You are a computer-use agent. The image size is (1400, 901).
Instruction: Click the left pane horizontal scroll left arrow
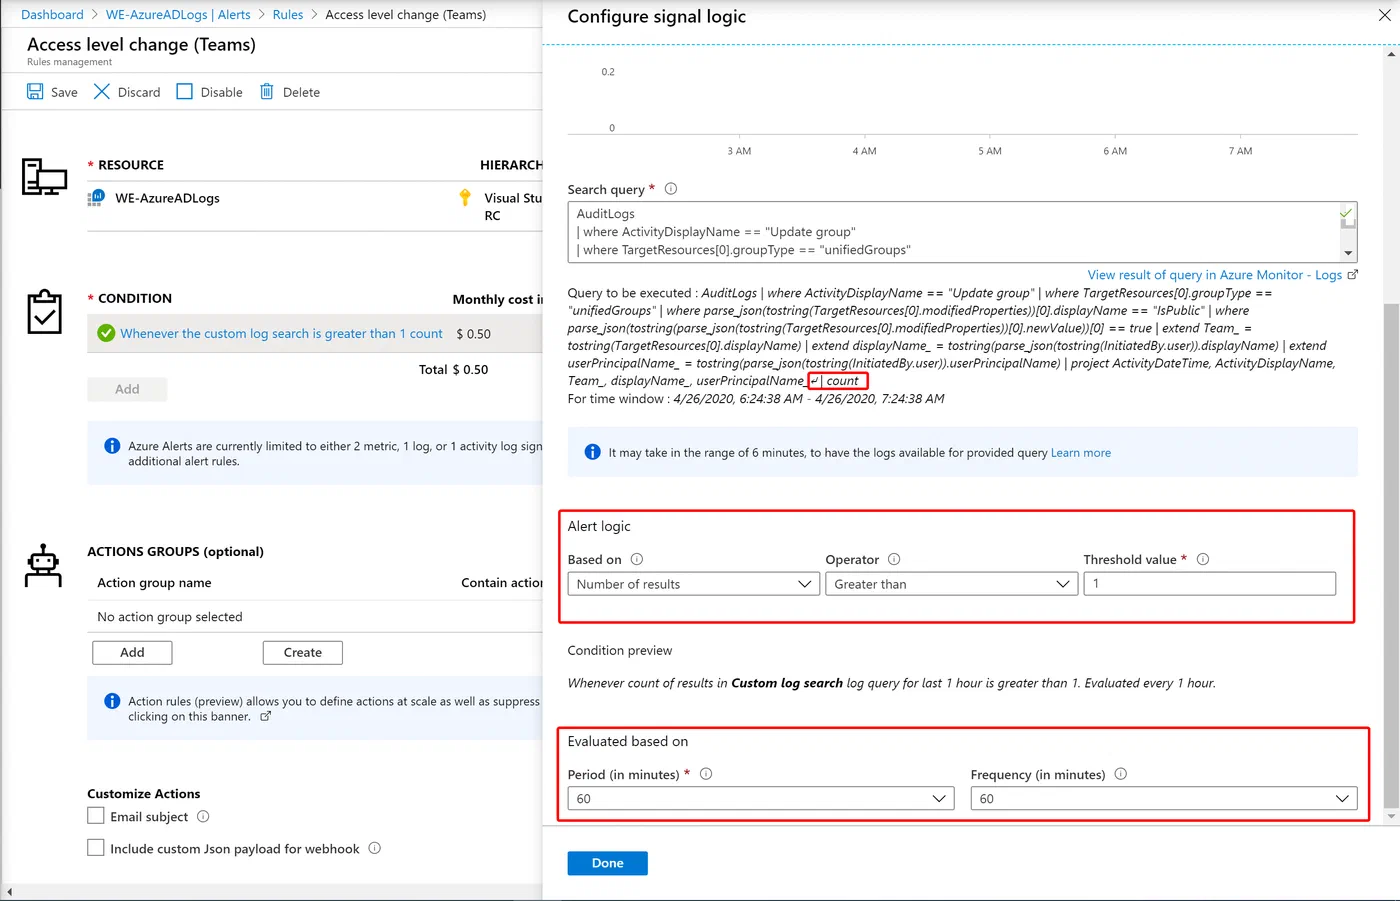click(9, 892)
